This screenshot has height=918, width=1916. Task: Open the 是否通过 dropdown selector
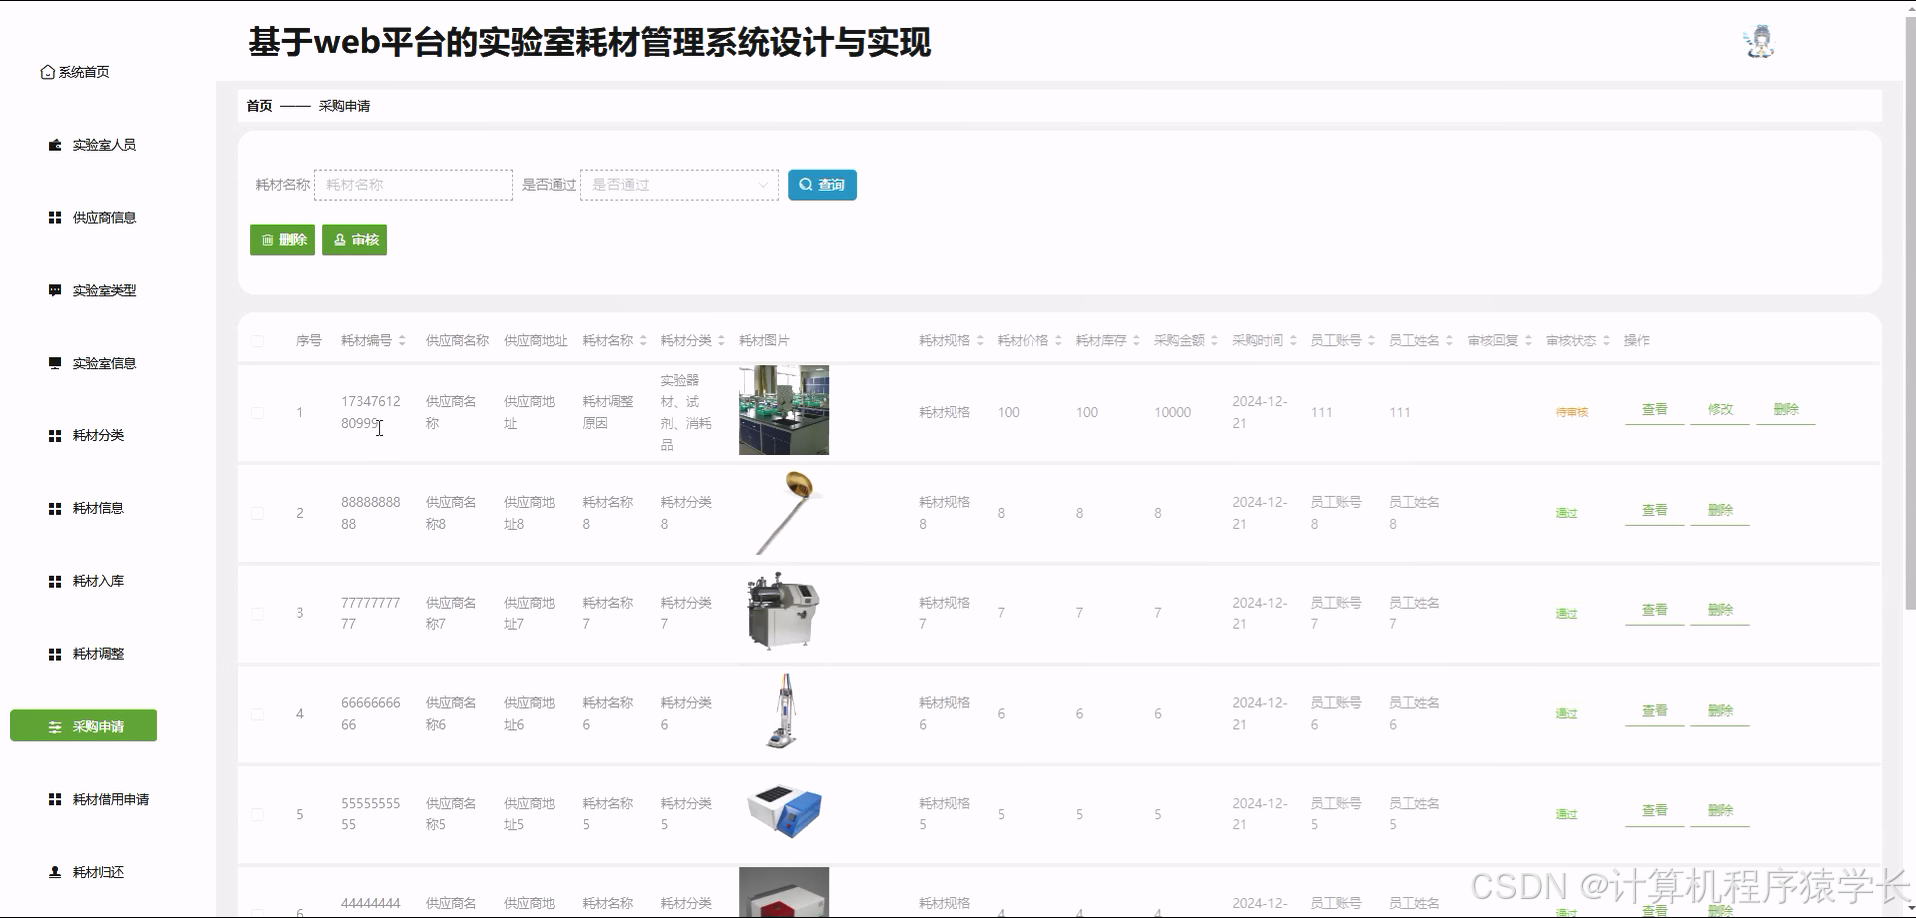(x=678, y=185)
